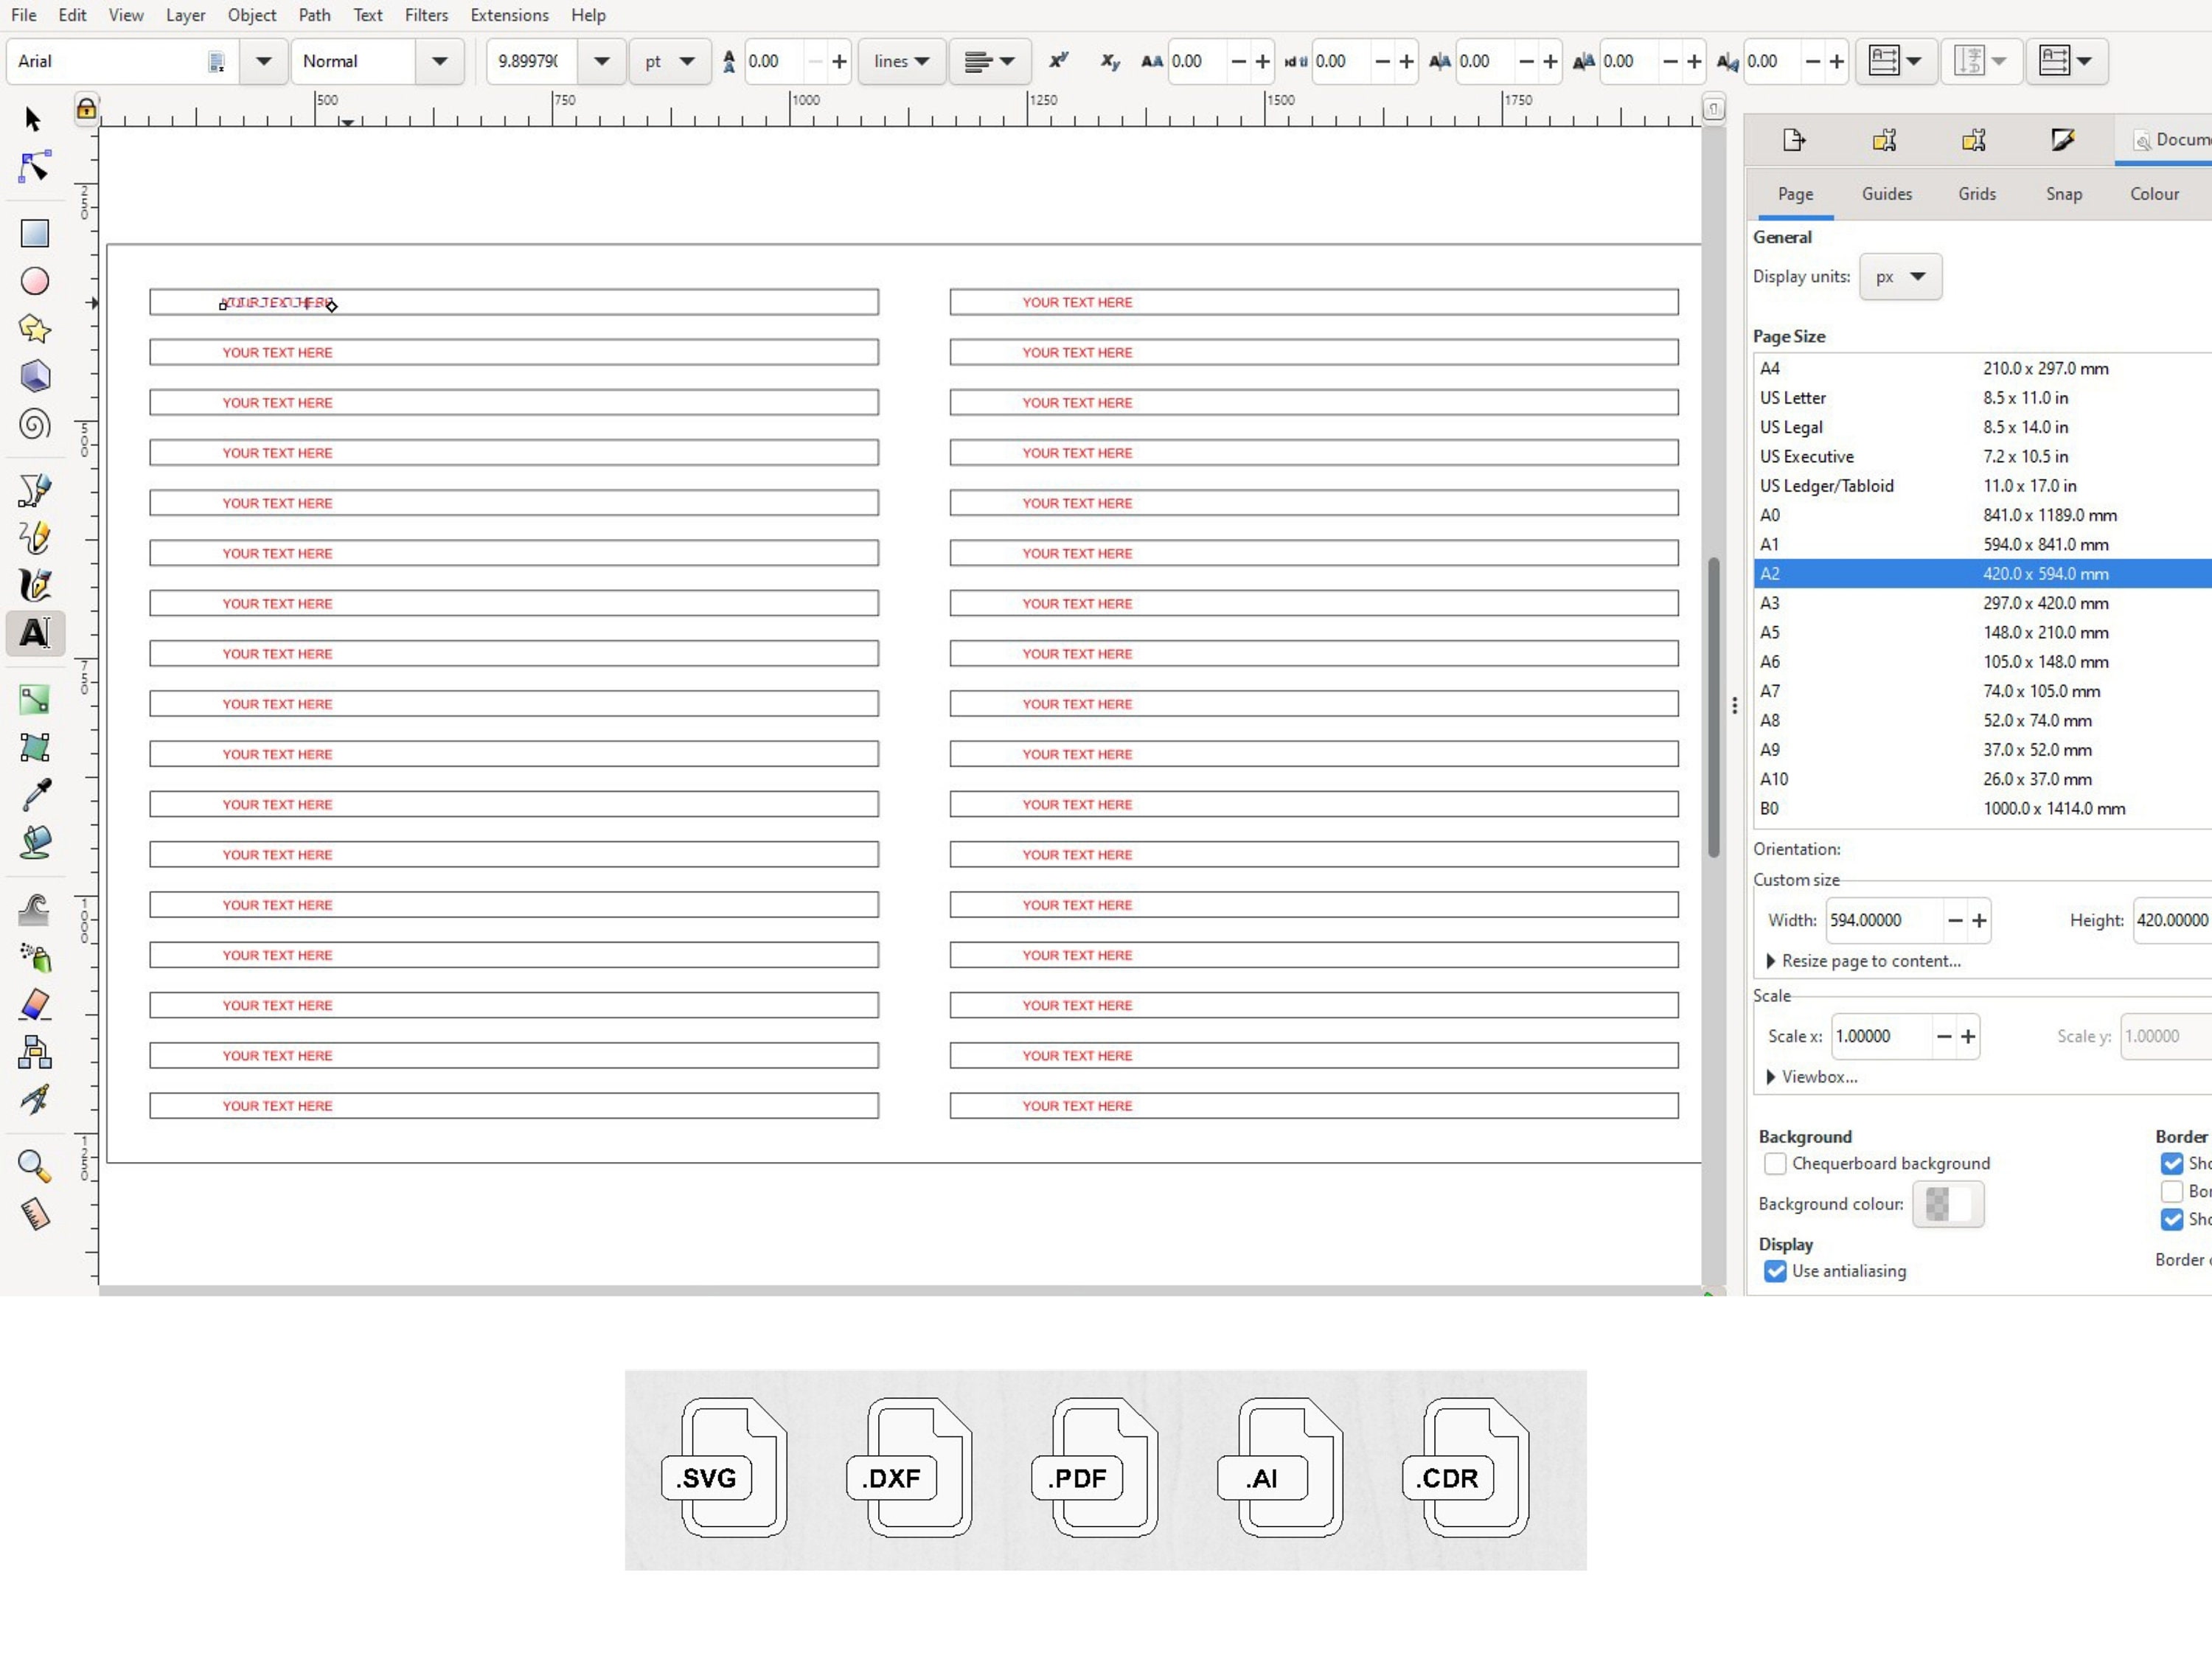Viewport: 2212px width, 1659px height.
Task: Select the Eraser tool
Action: [35, 1004]
